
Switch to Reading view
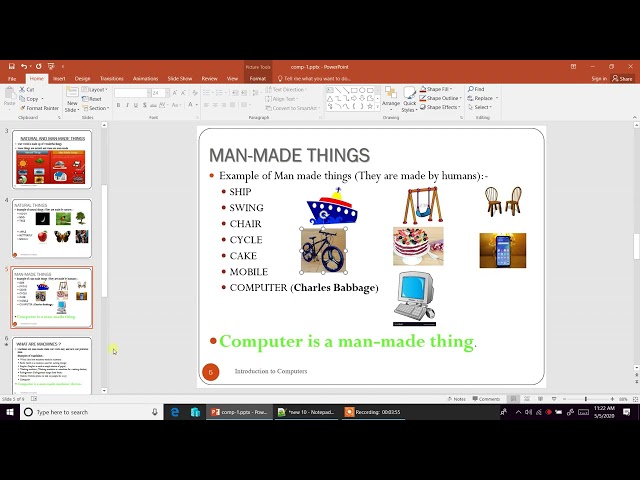click(x=540, y=399)
